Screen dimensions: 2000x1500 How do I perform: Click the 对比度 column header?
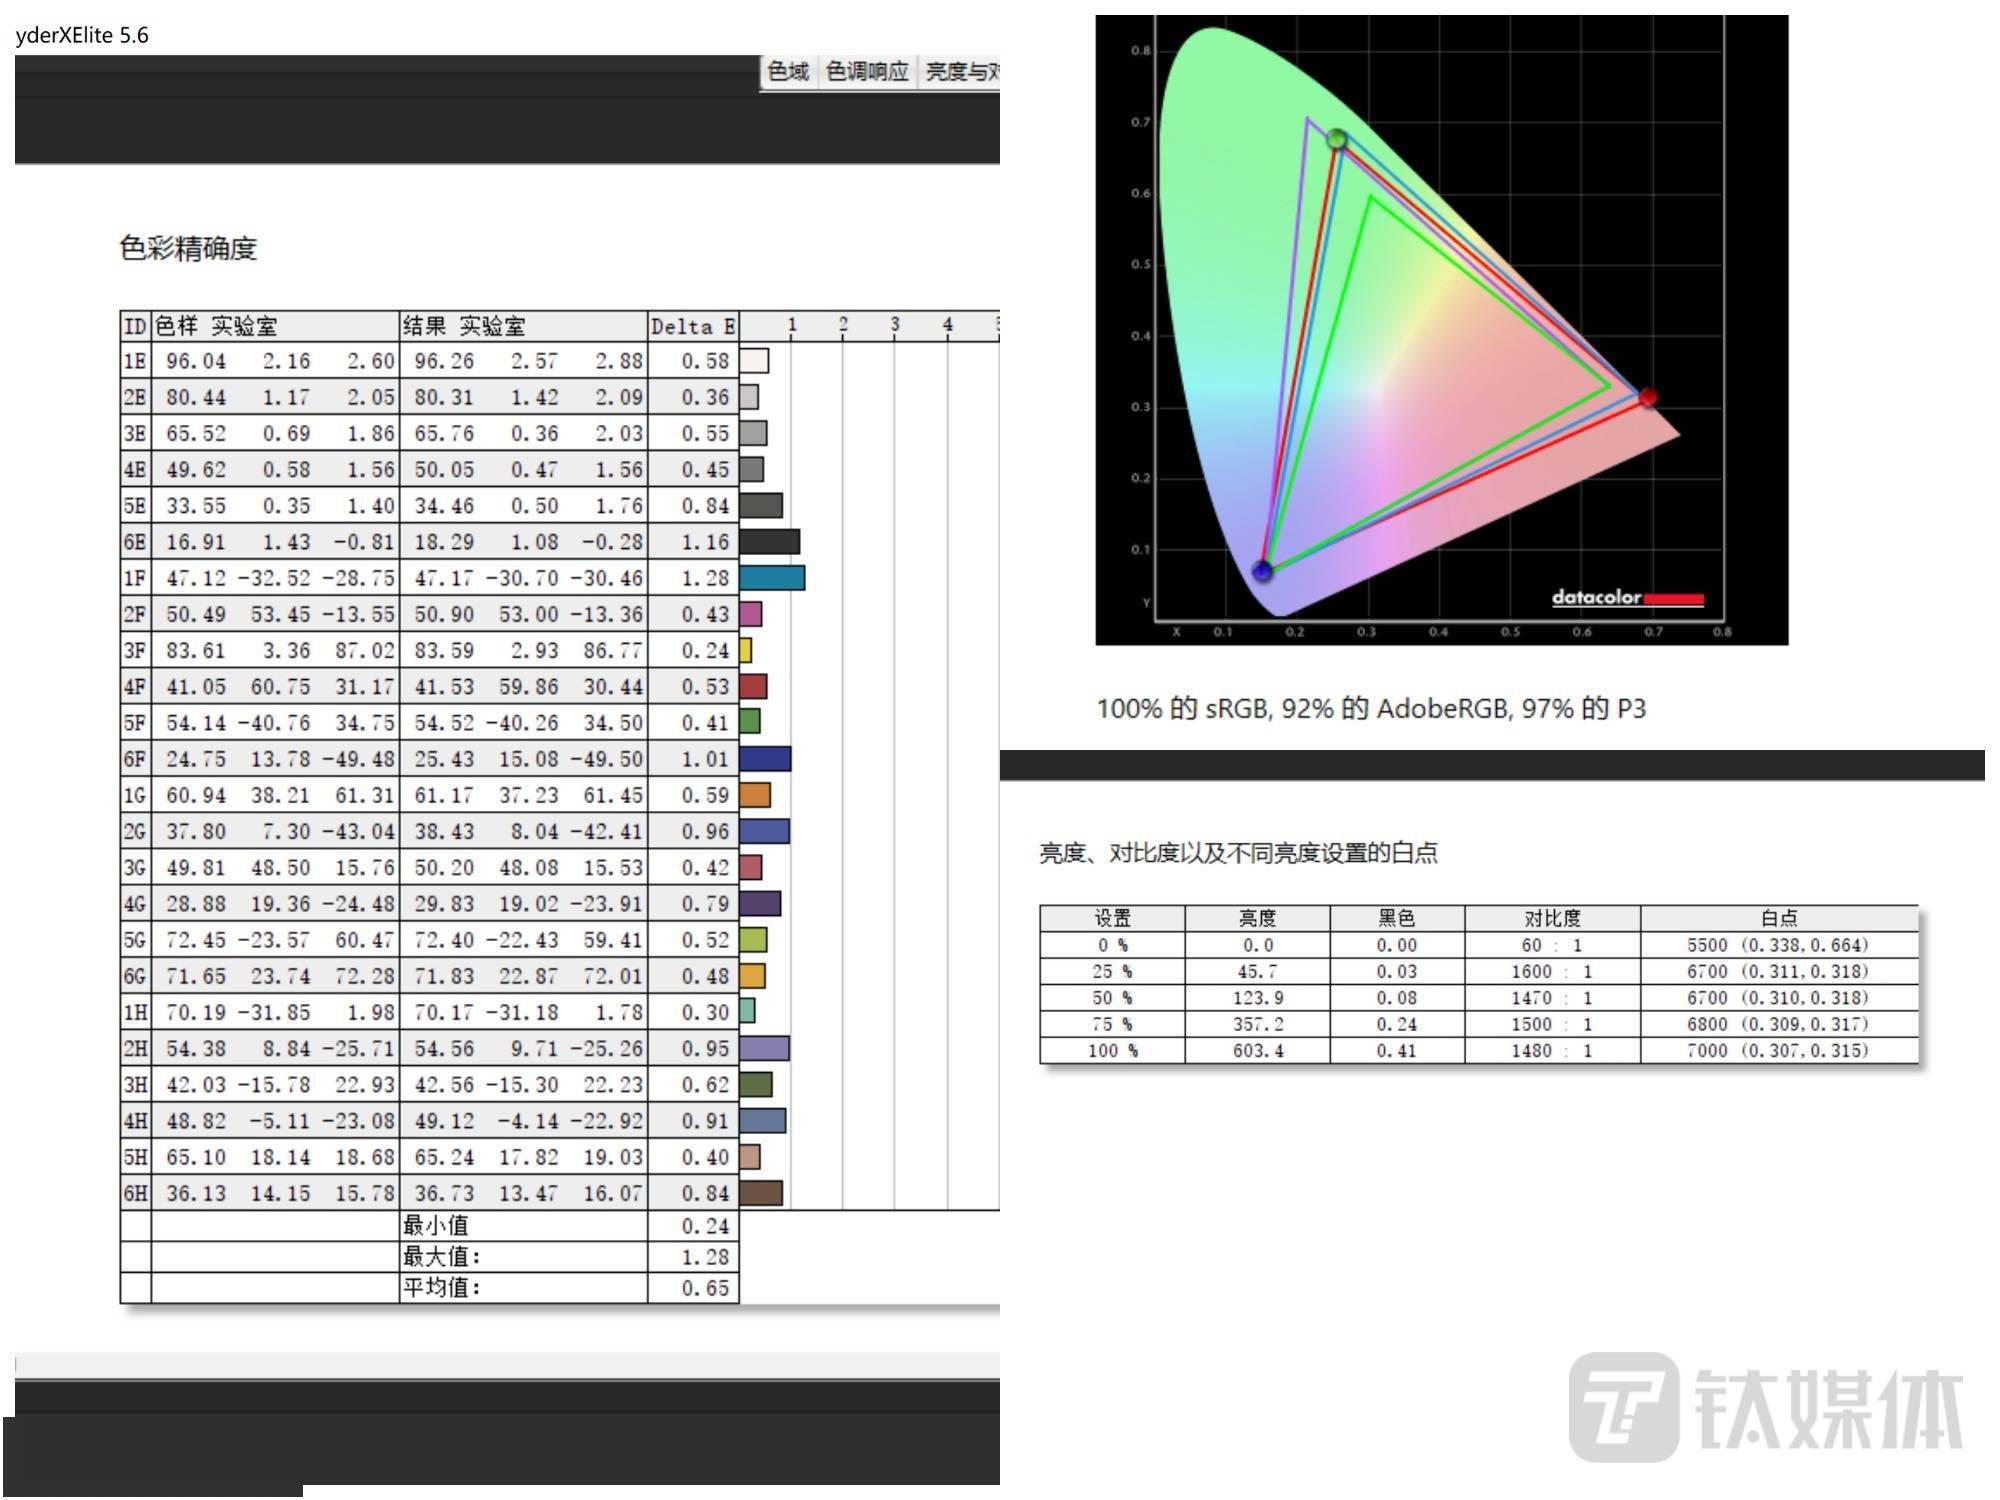[1552, 918]
